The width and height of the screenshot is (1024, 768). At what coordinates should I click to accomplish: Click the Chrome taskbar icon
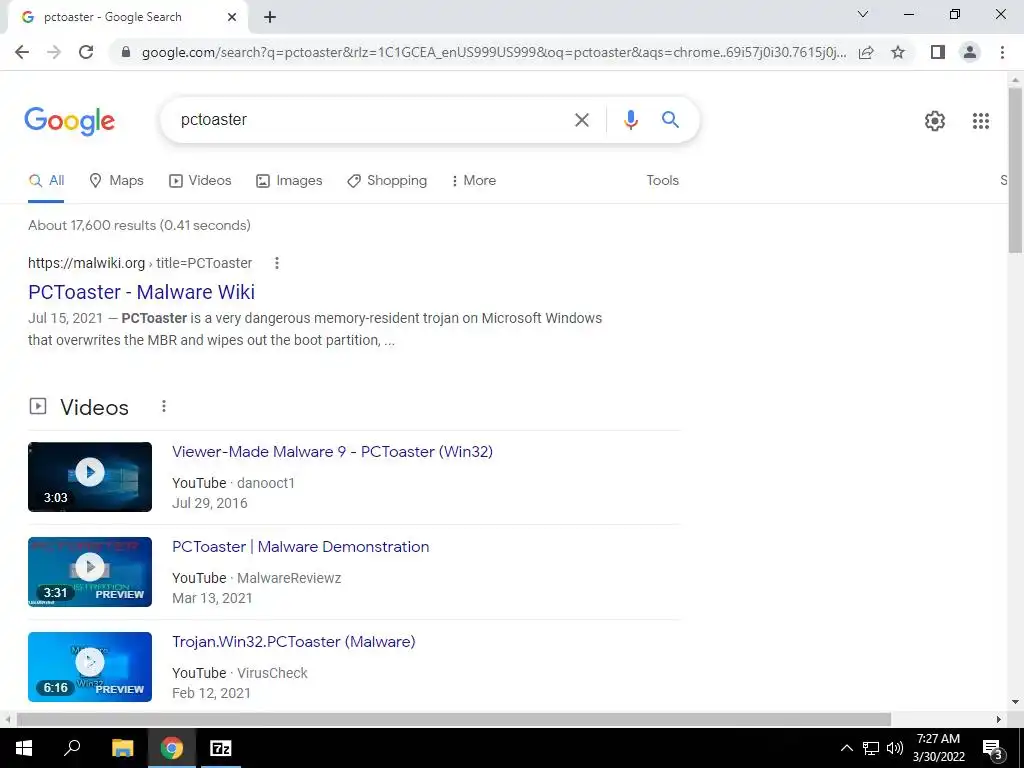pyautogui.click(x=172, y=748)
